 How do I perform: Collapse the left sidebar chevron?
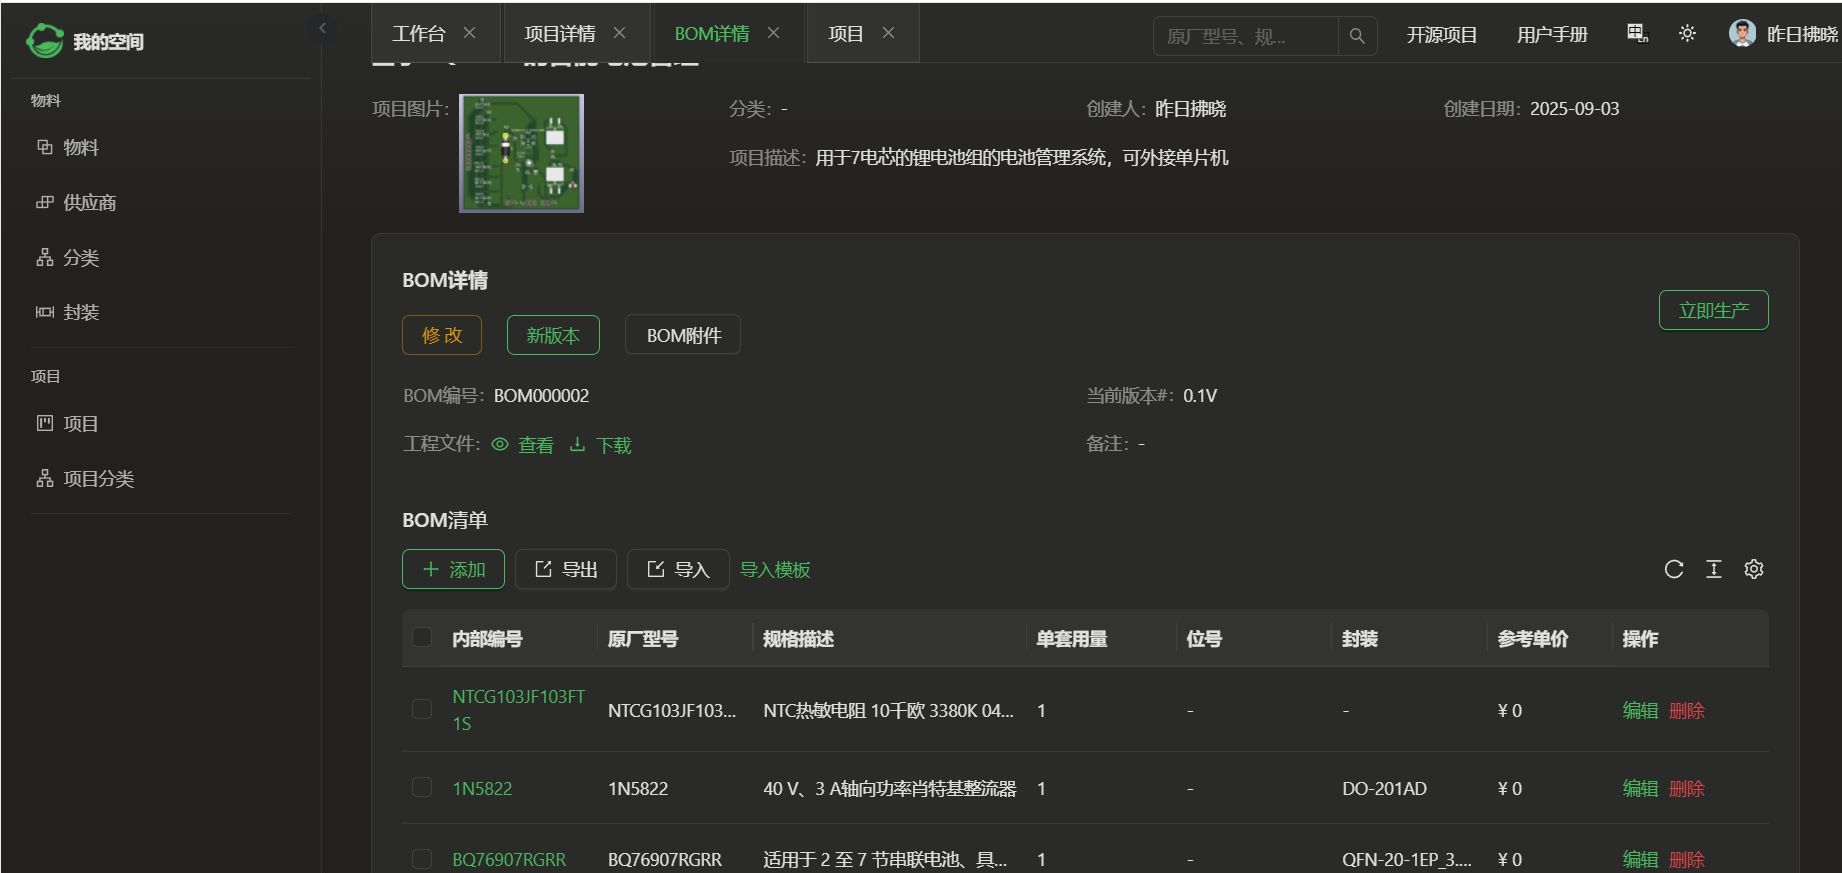click(322, 28)
